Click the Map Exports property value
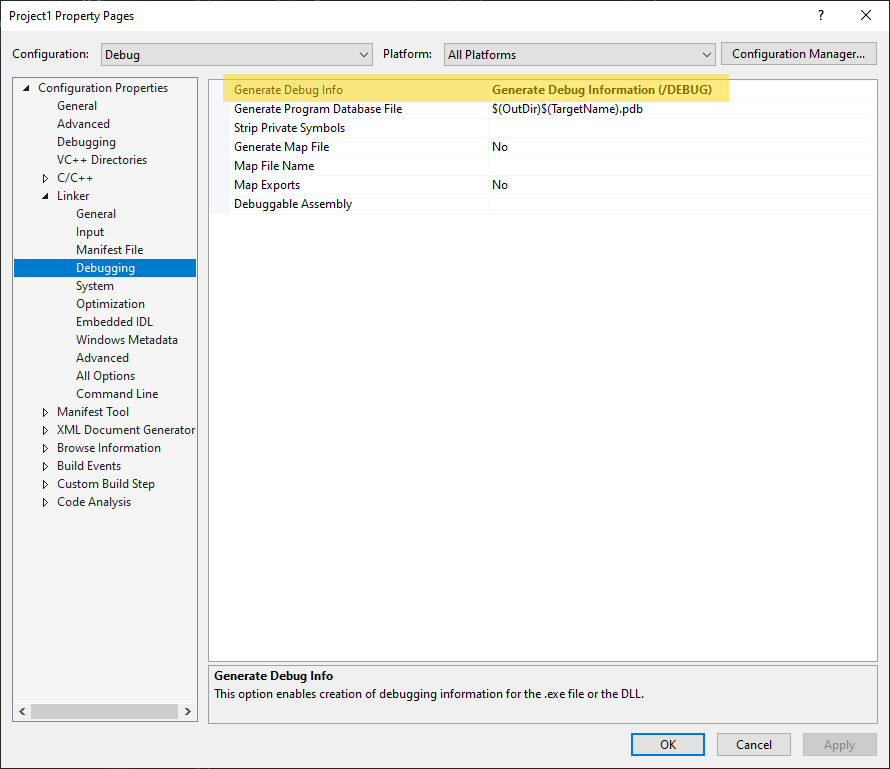 coord(680,185)
